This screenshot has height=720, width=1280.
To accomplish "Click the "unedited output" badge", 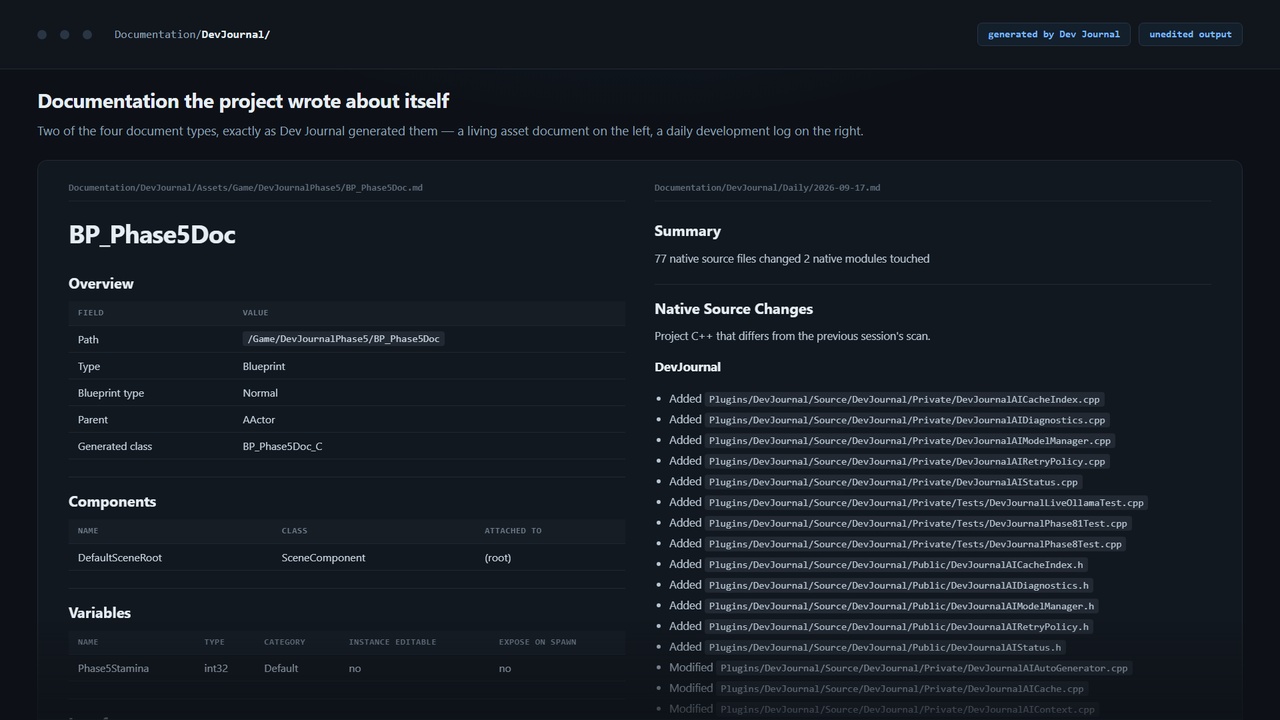I will (1190, 34).
